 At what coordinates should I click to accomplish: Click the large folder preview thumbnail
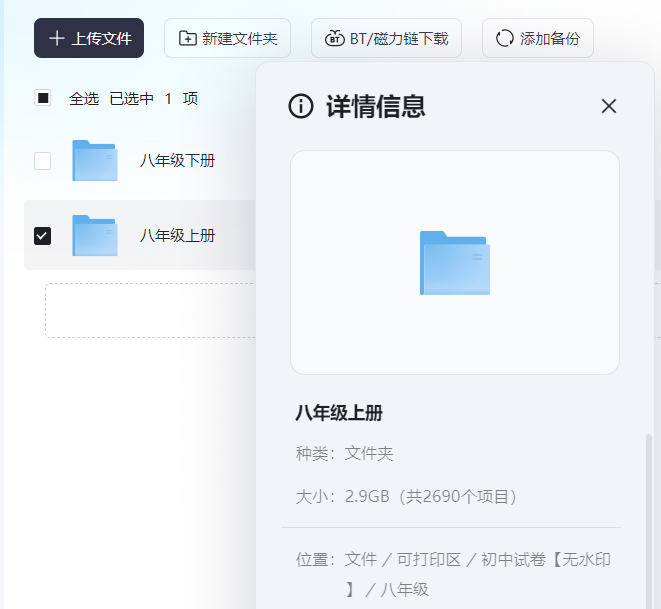[x=455, y=263]
